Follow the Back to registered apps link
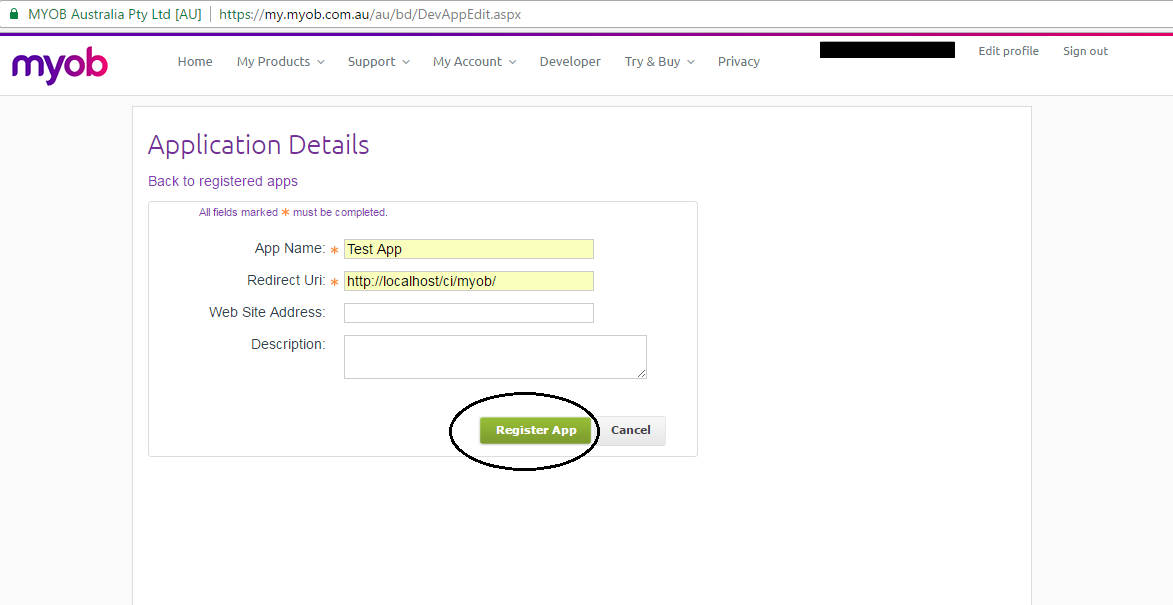 (222, 181)
